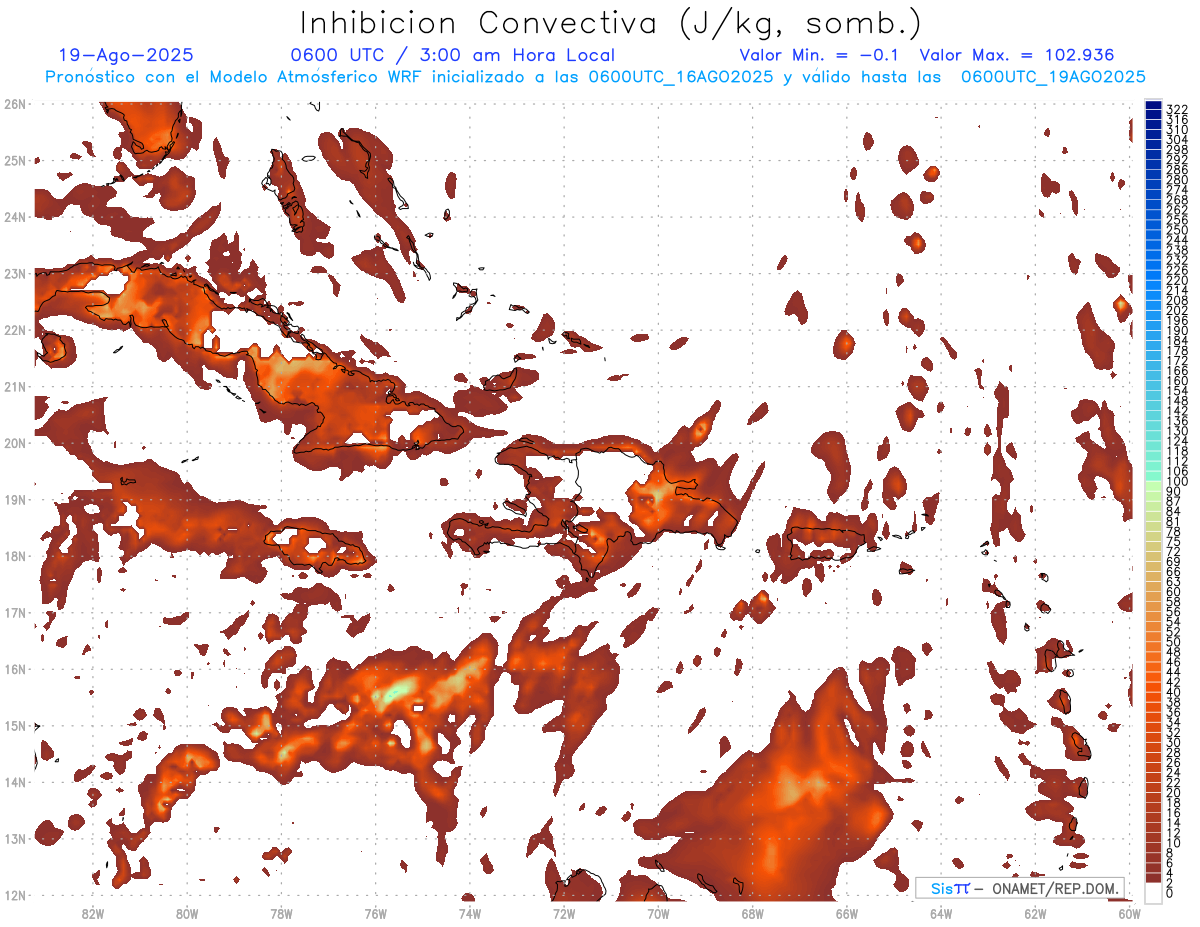Screen dimensions: 1200x927
Task: Click the '12N' latitude label
Action: [15, 895]
